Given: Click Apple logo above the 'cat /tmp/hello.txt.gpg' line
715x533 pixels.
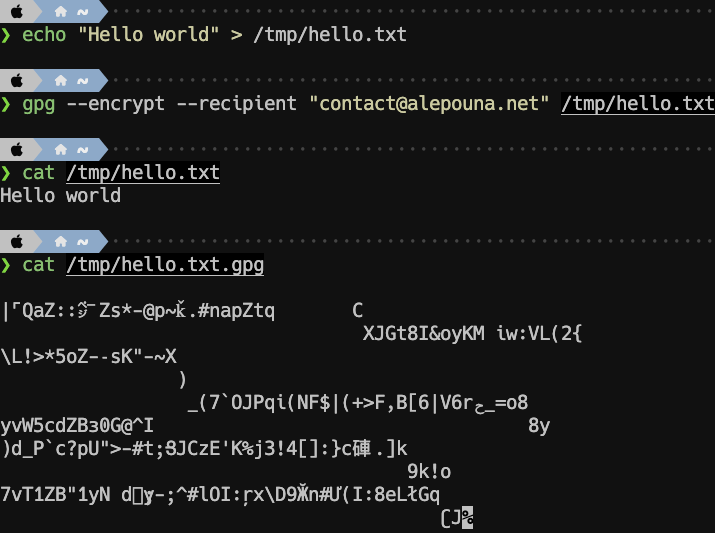Looking at the screenshot, I should pyautogui.click(x=15, y=241).
